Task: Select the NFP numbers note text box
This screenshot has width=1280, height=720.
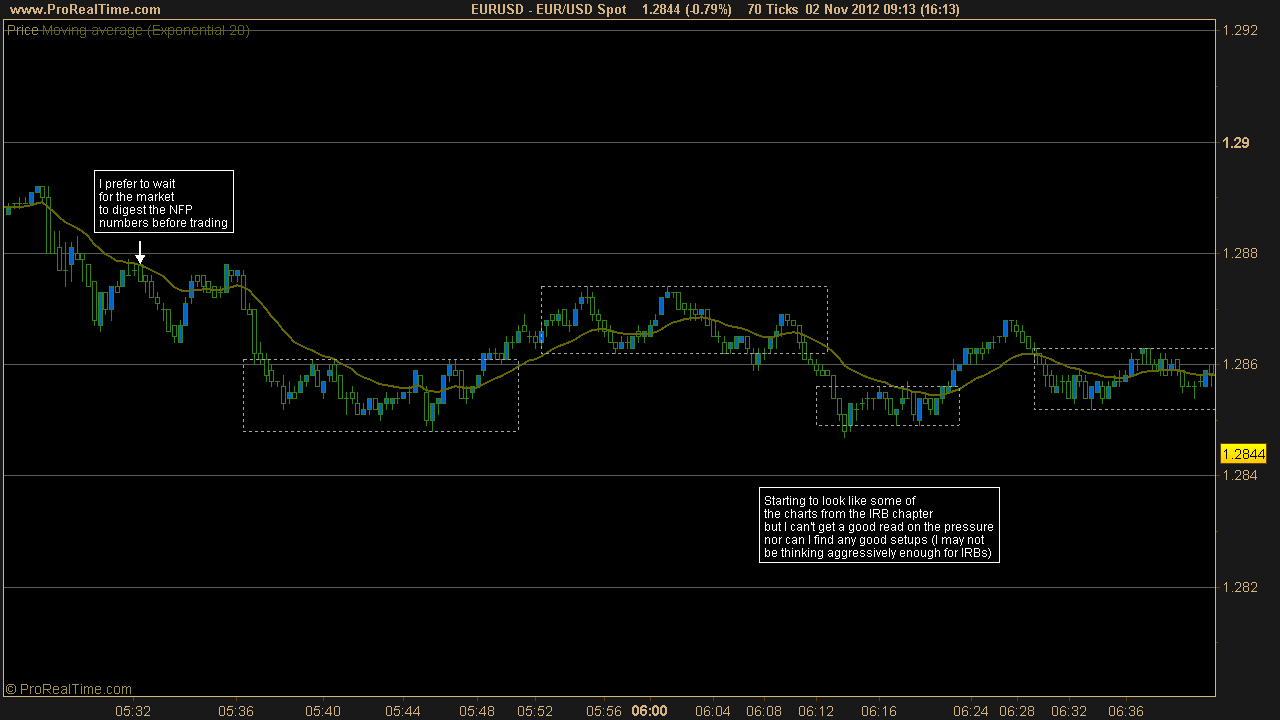Action: (164, 201)
